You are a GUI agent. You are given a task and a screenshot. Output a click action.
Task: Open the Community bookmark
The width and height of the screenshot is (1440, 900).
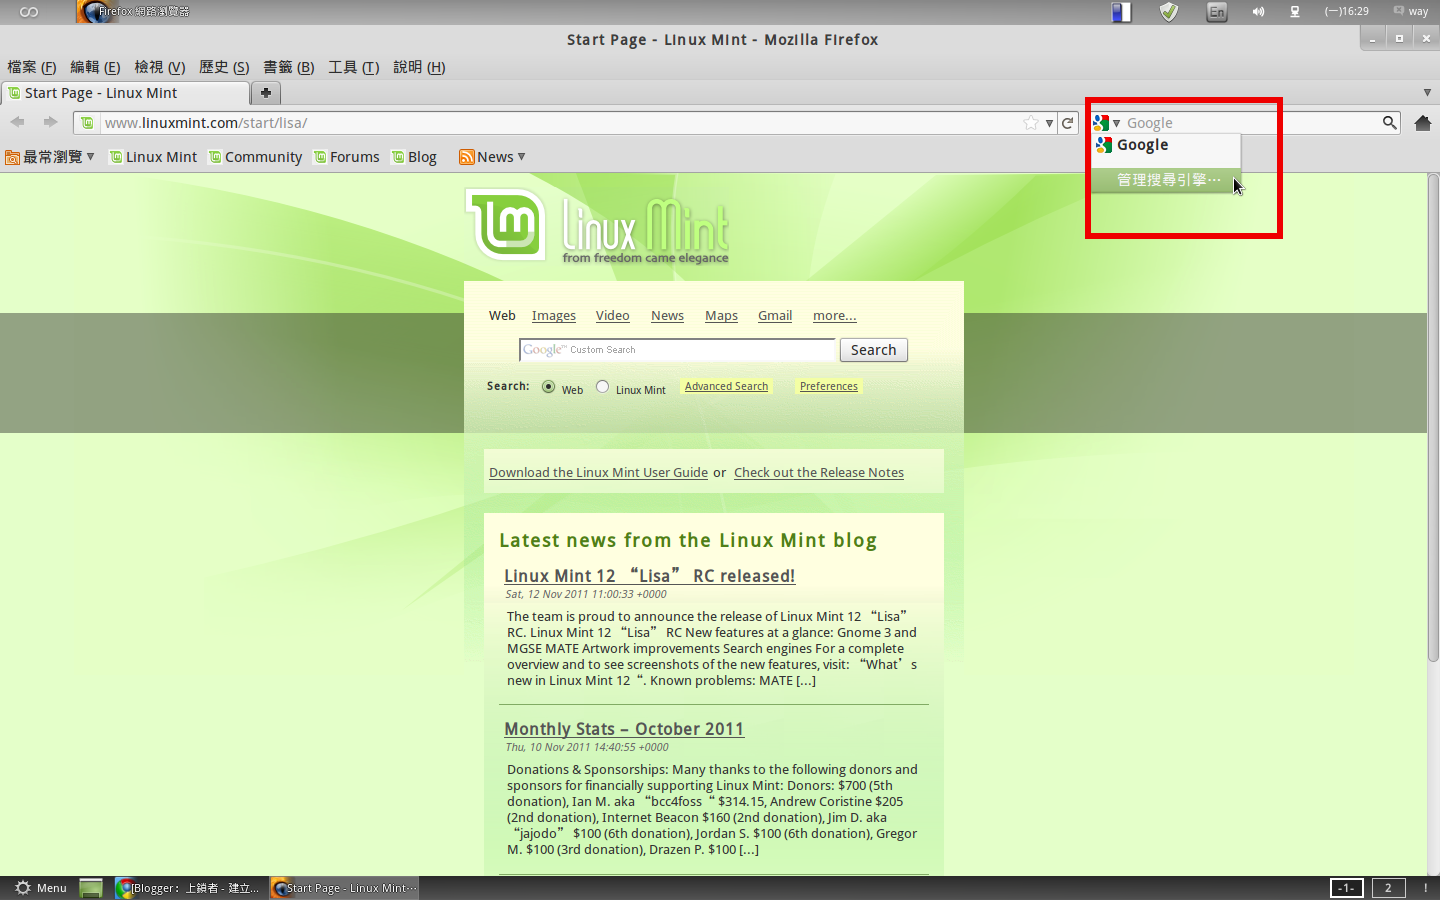pyautogui.click(x=255, y=157)
